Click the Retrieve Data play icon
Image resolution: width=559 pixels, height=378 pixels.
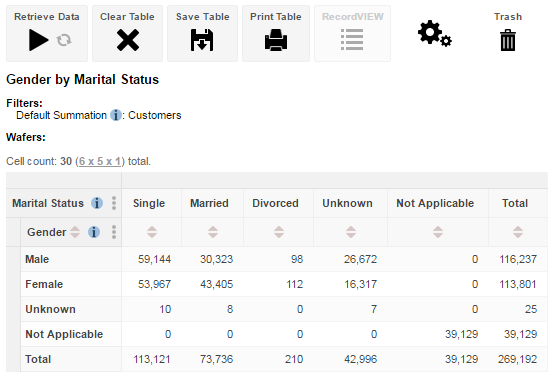pyautogui.click(x=39, y=40)
